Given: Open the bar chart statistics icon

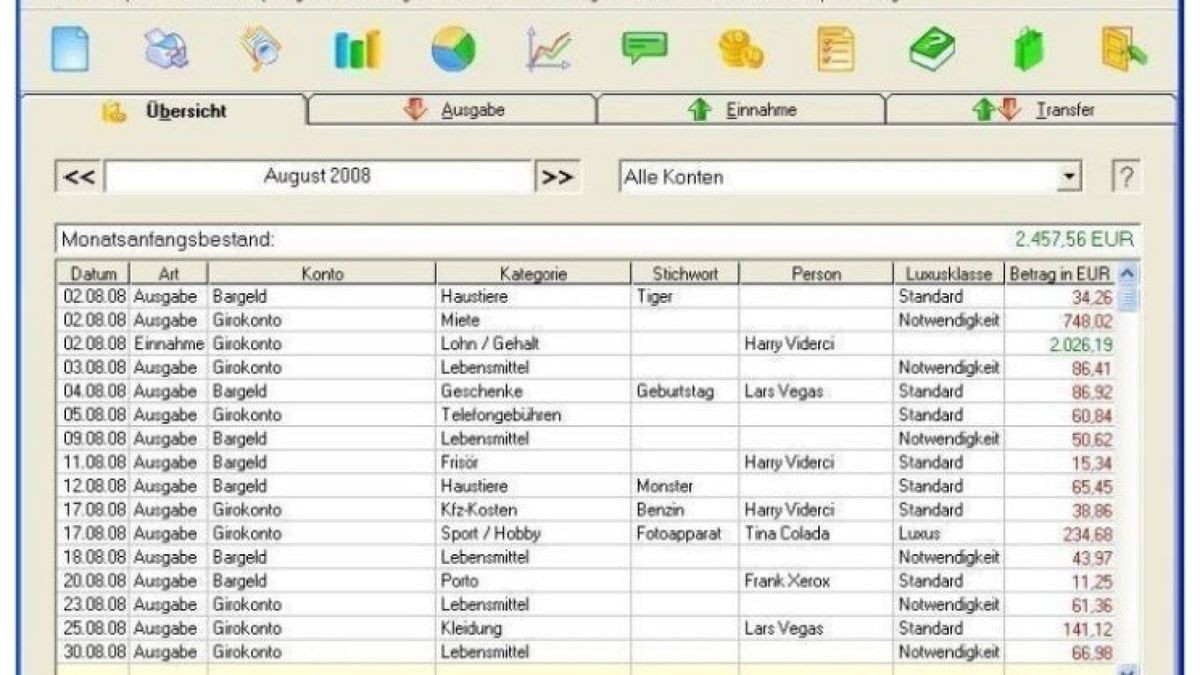Looking at the screenshot, I should pos(357,50).
